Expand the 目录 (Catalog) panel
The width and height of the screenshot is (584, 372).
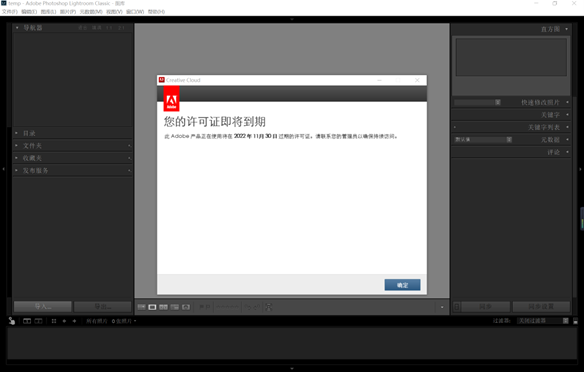pos(16,133)
